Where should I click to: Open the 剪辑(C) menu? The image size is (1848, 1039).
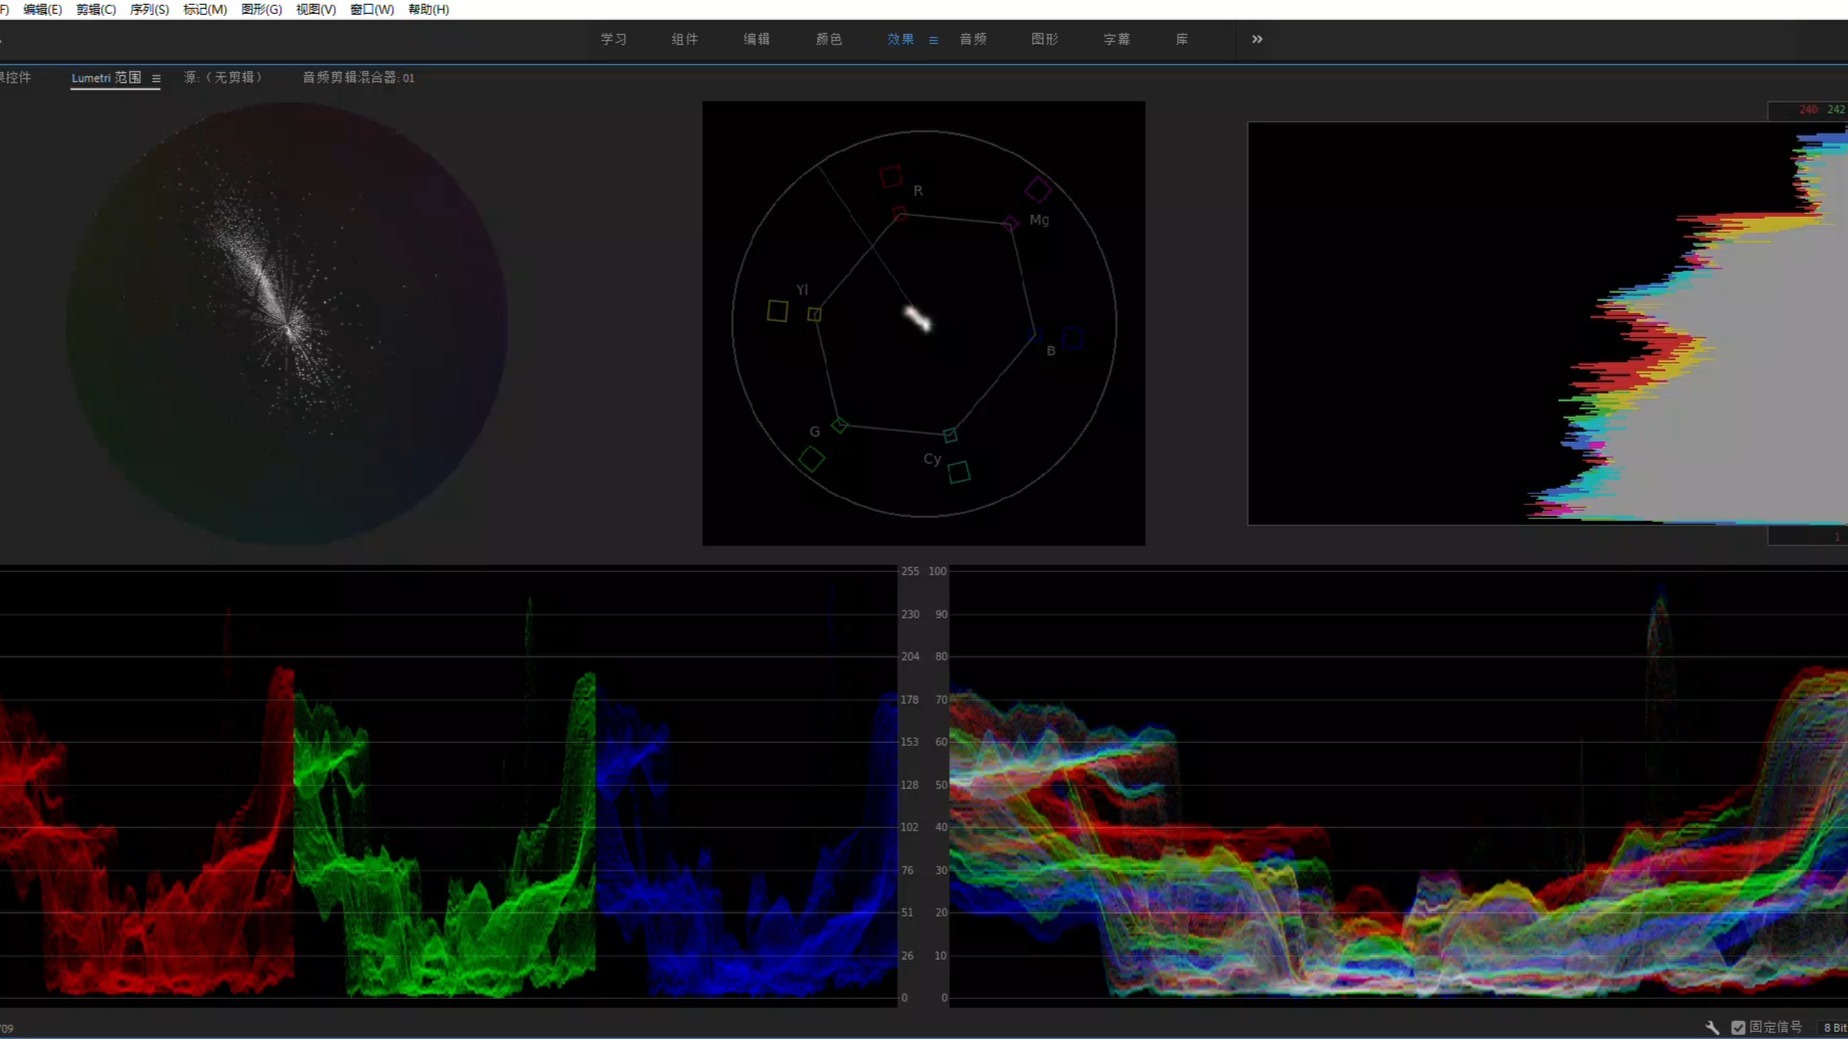coord(96,9)
